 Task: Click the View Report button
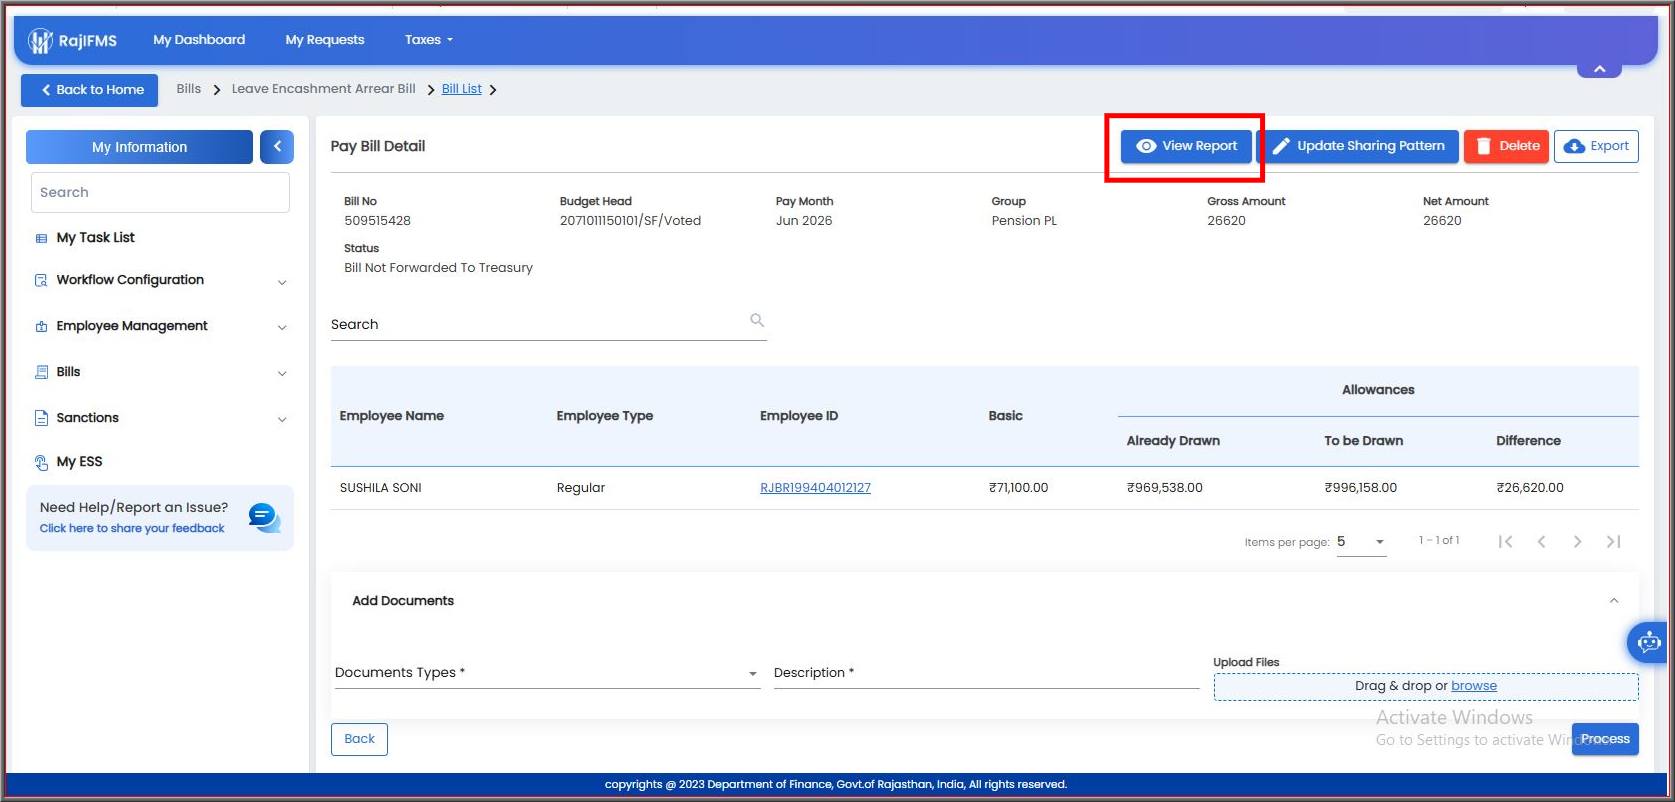click(x=1186, y=146)
